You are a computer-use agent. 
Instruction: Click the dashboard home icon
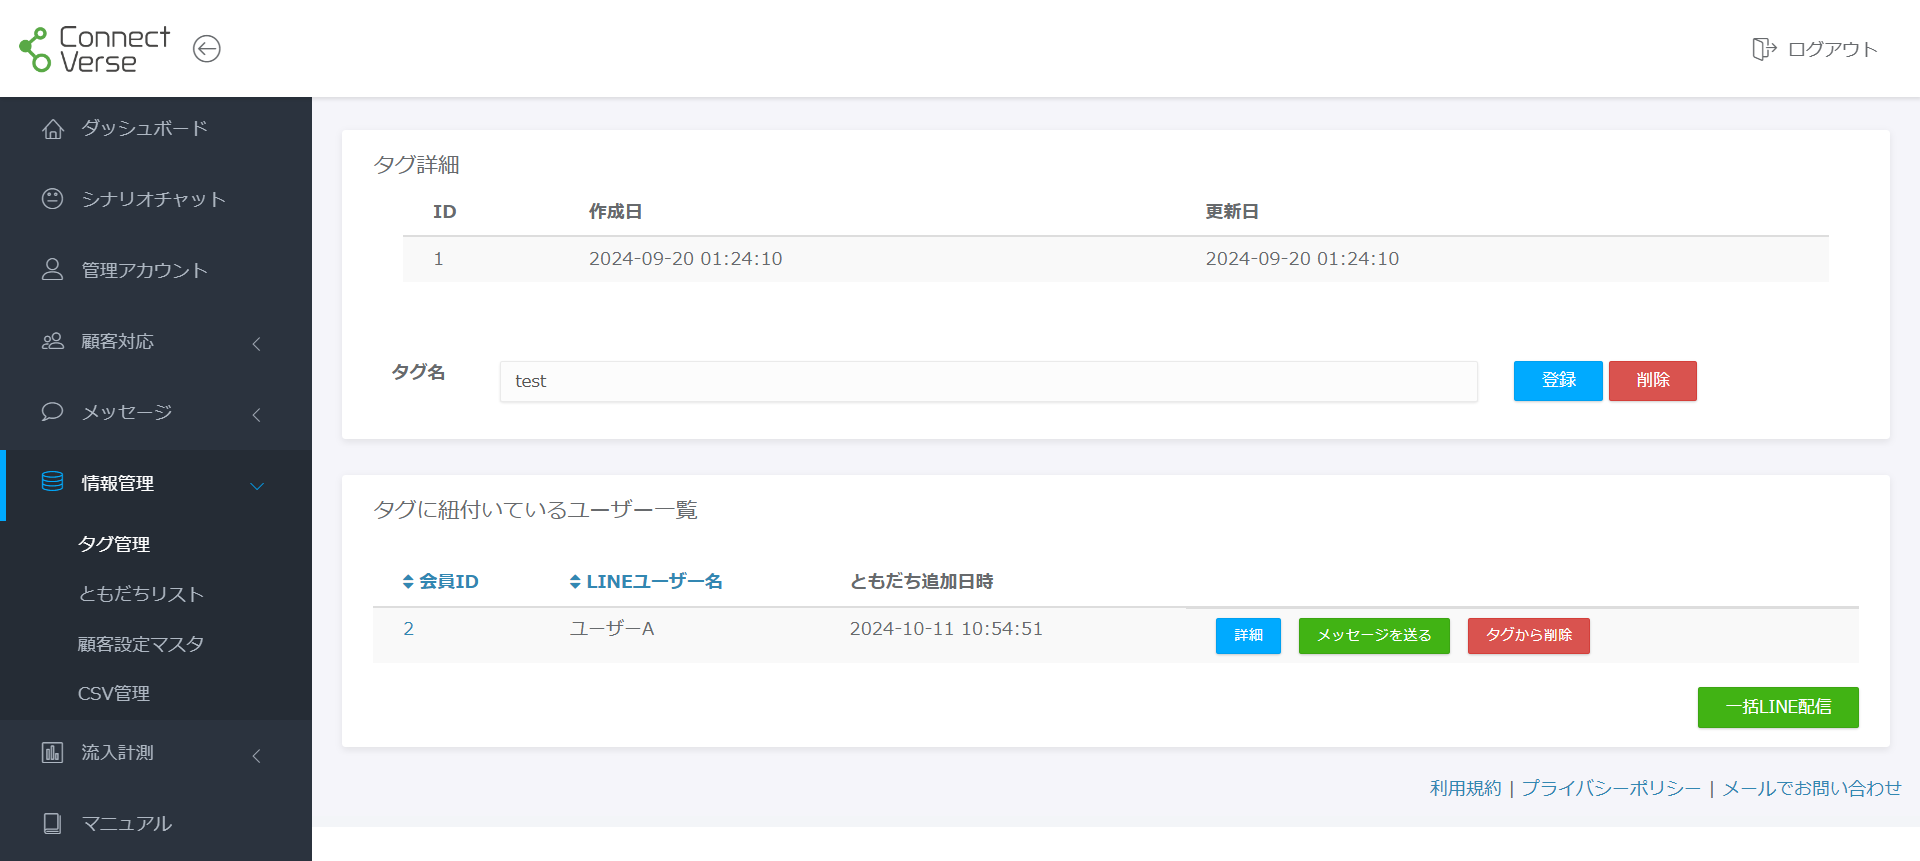53,129
